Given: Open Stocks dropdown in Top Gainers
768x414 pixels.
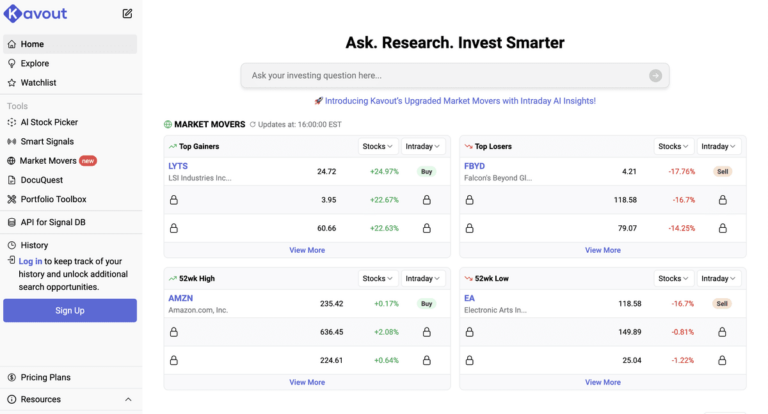Looking at the screenshot, I should (x=379, y=146).
